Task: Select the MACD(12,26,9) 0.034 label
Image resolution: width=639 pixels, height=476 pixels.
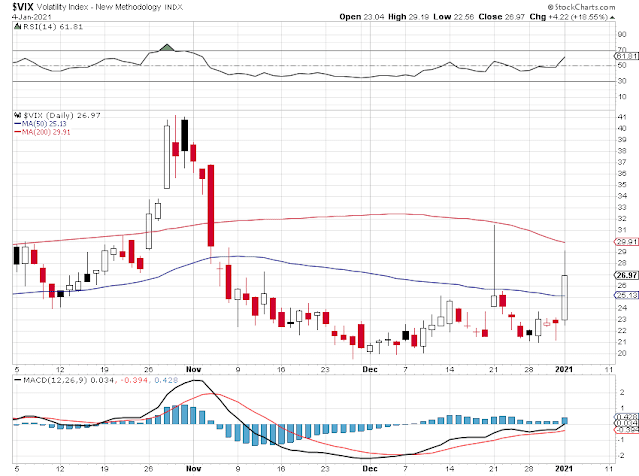Action: [x=68, y=380]
